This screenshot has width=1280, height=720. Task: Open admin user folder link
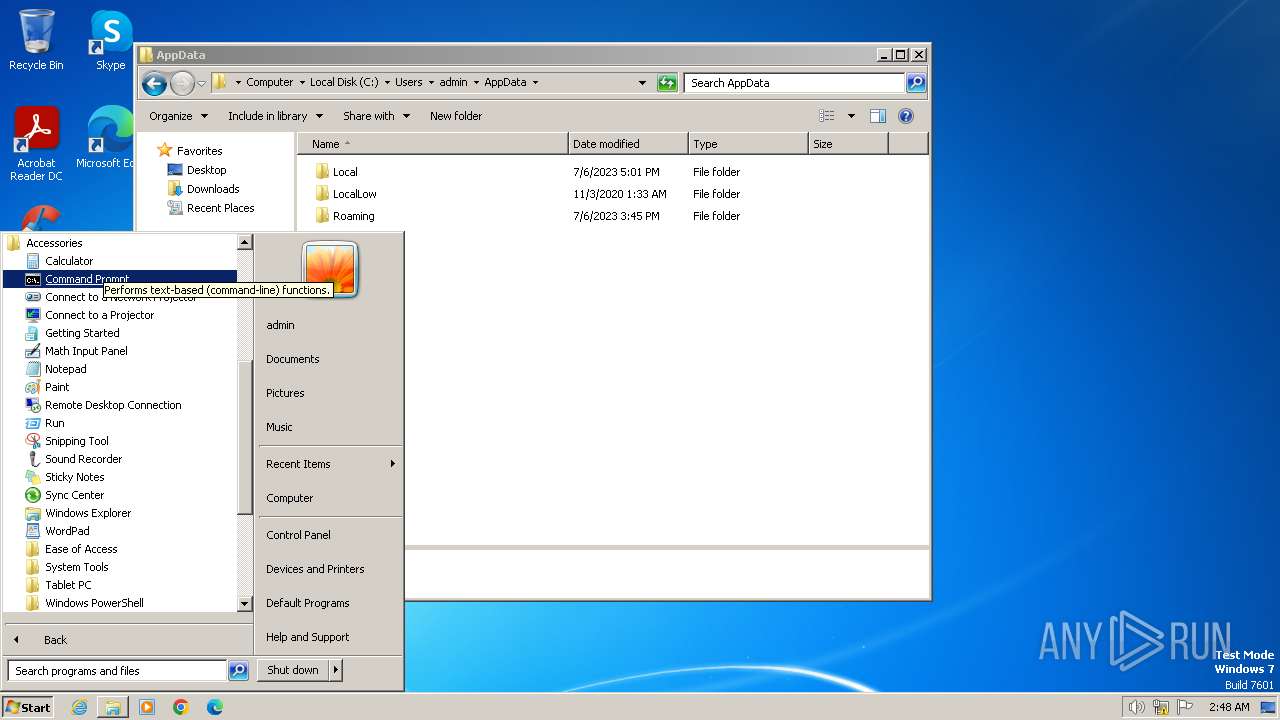(x=280, y=325)
